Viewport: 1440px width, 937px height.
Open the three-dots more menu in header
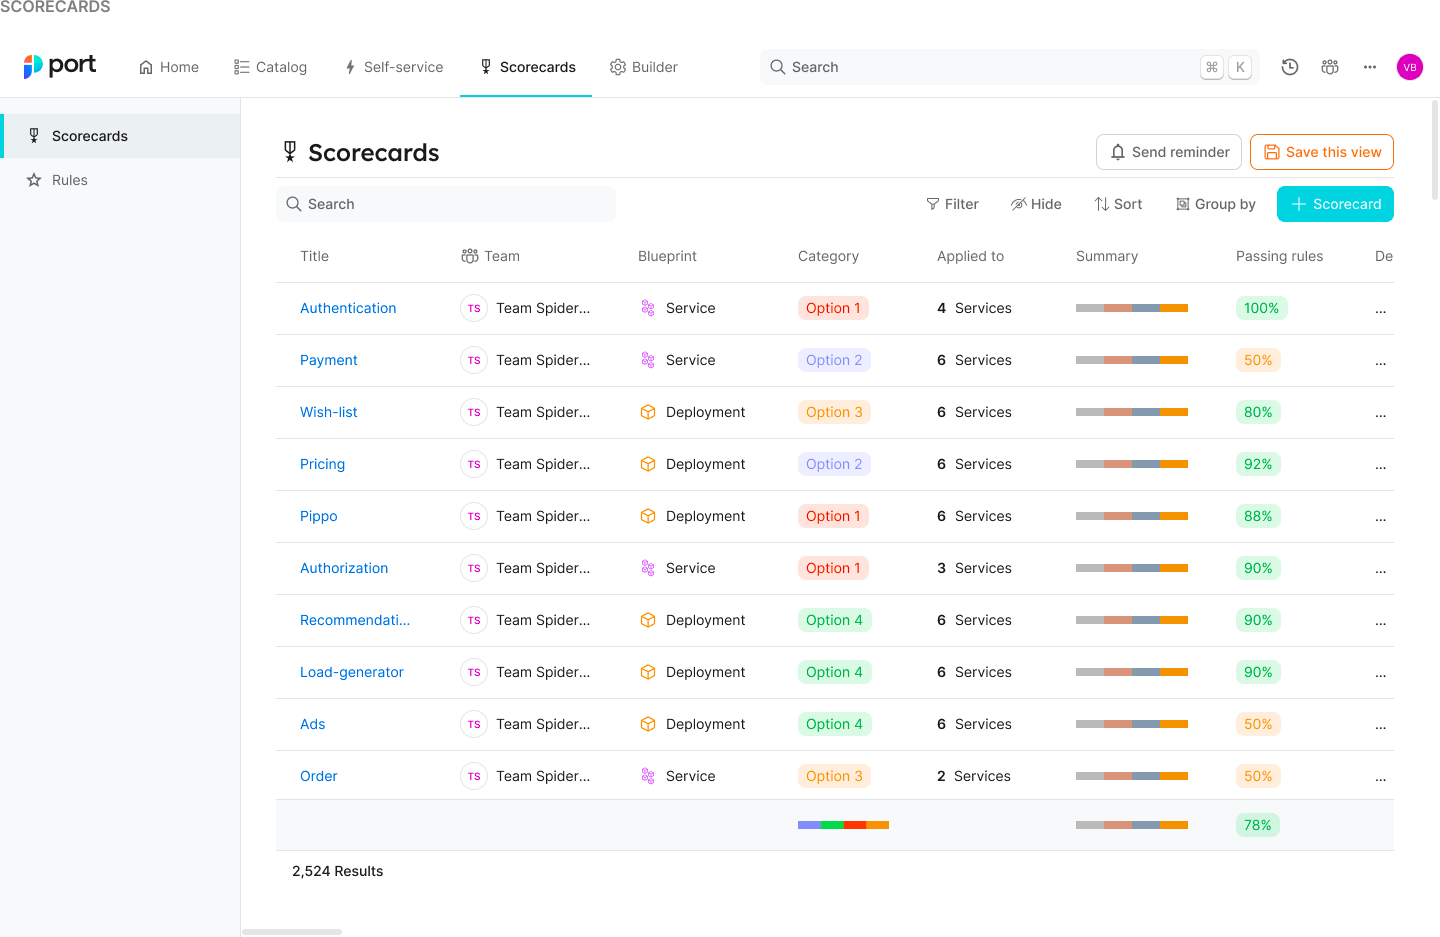pos(1370,67)
